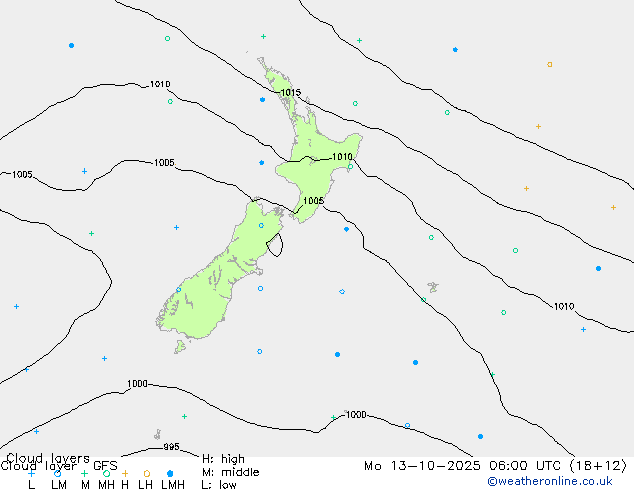The image size is (634, 490).
Task: Click the orange circle legend symbol above LH
Action: click(147, 473)
